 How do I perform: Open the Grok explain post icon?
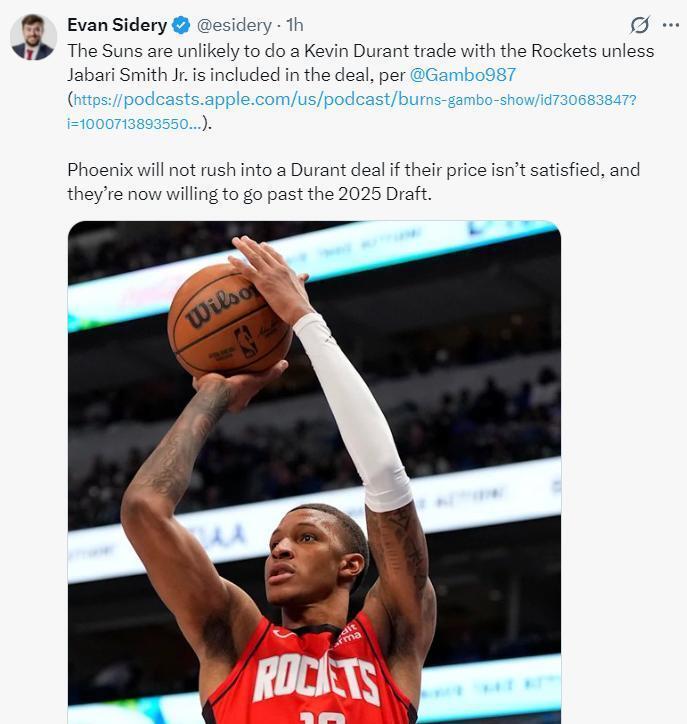tap(640, 25)
